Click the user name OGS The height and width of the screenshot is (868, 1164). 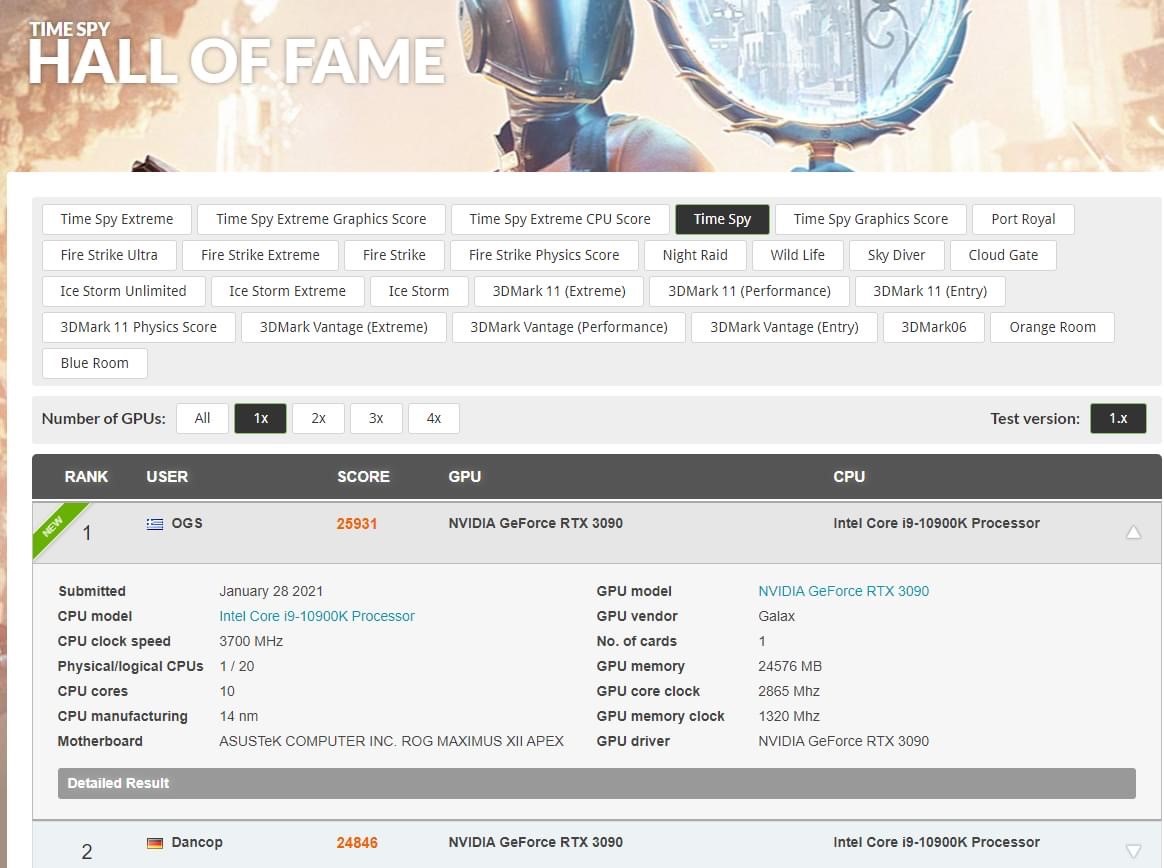click(187, 523)
